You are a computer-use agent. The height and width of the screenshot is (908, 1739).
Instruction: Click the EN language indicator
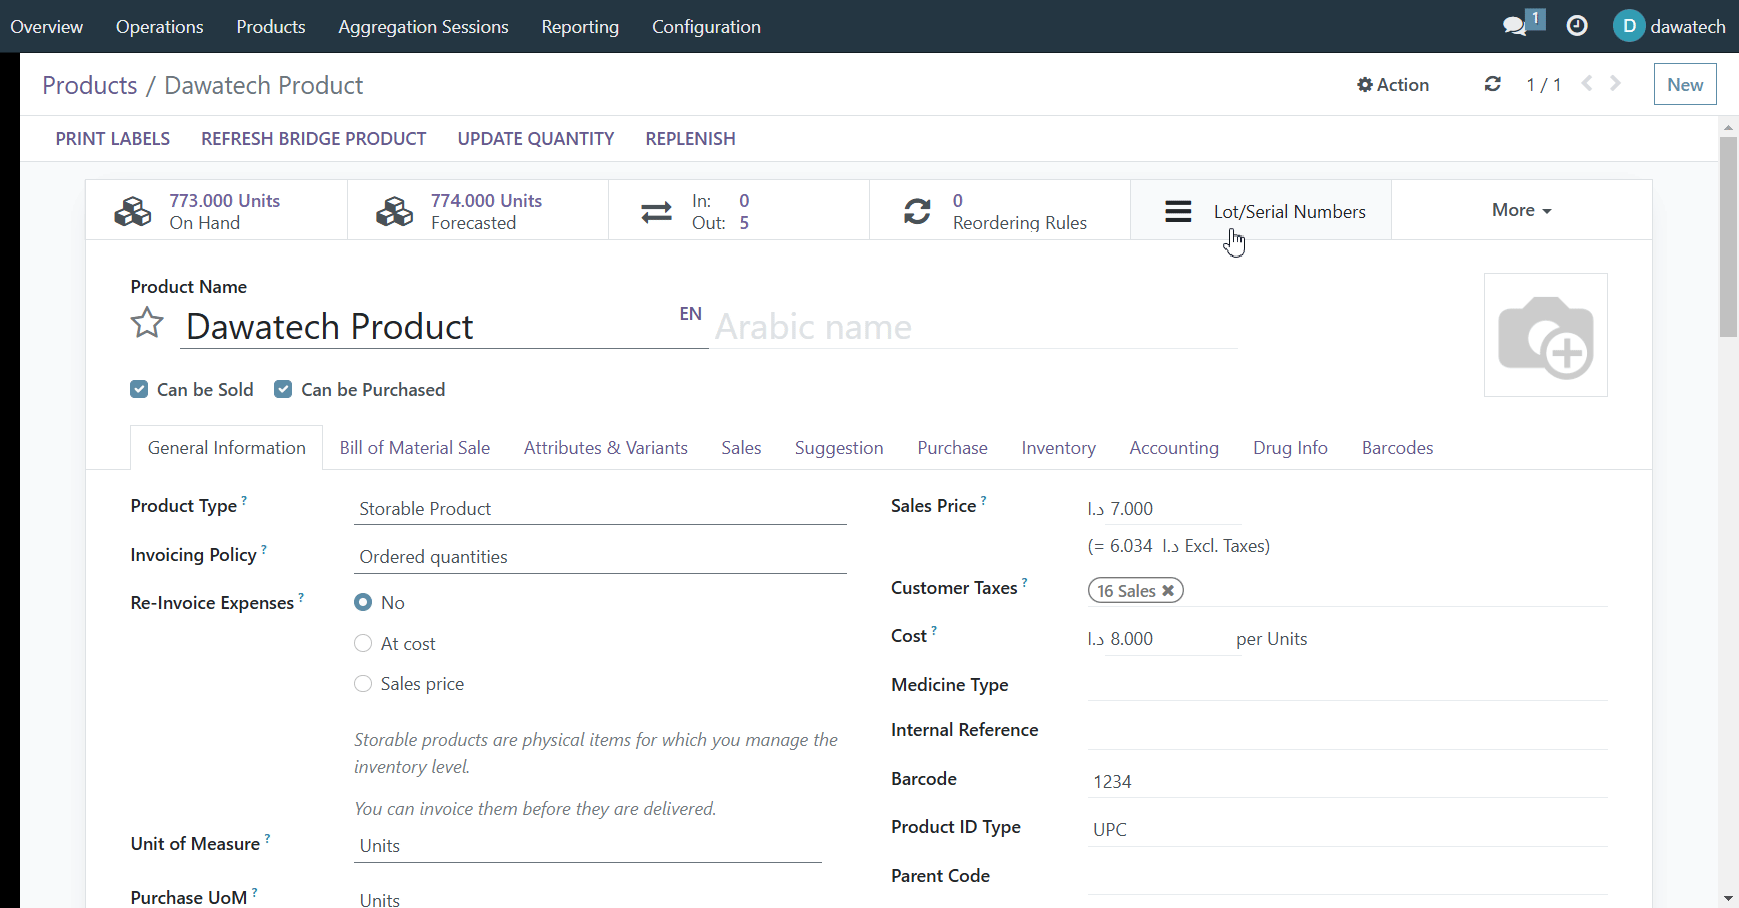pos(690,314)
